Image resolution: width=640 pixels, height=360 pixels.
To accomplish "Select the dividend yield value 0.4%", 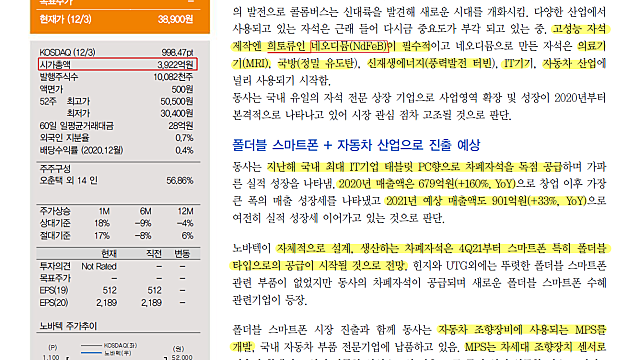I will tap(184, 150).
